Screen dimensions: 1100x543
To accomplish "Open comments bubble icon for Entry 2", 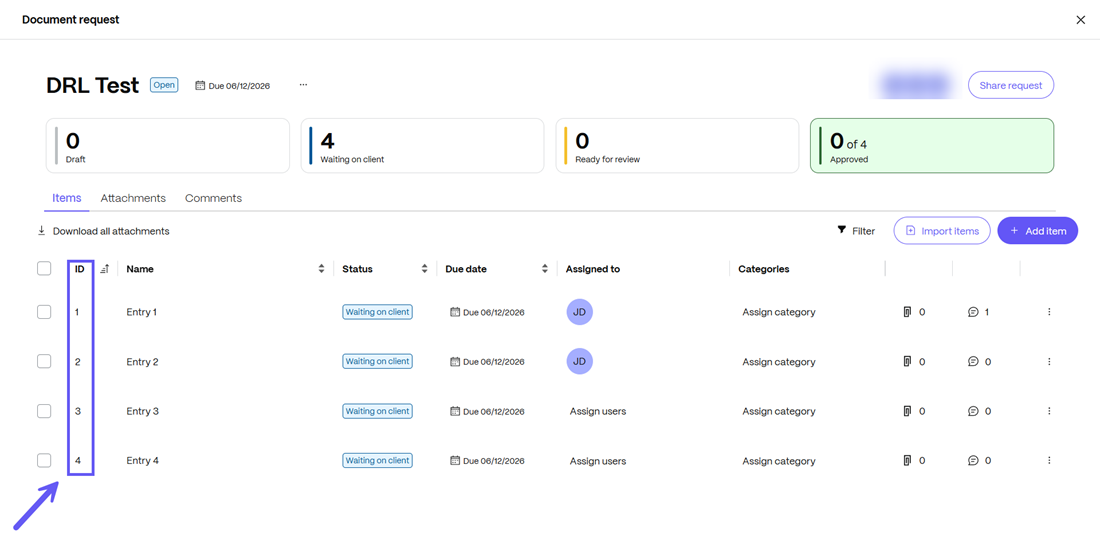I will tap(973, 361).
